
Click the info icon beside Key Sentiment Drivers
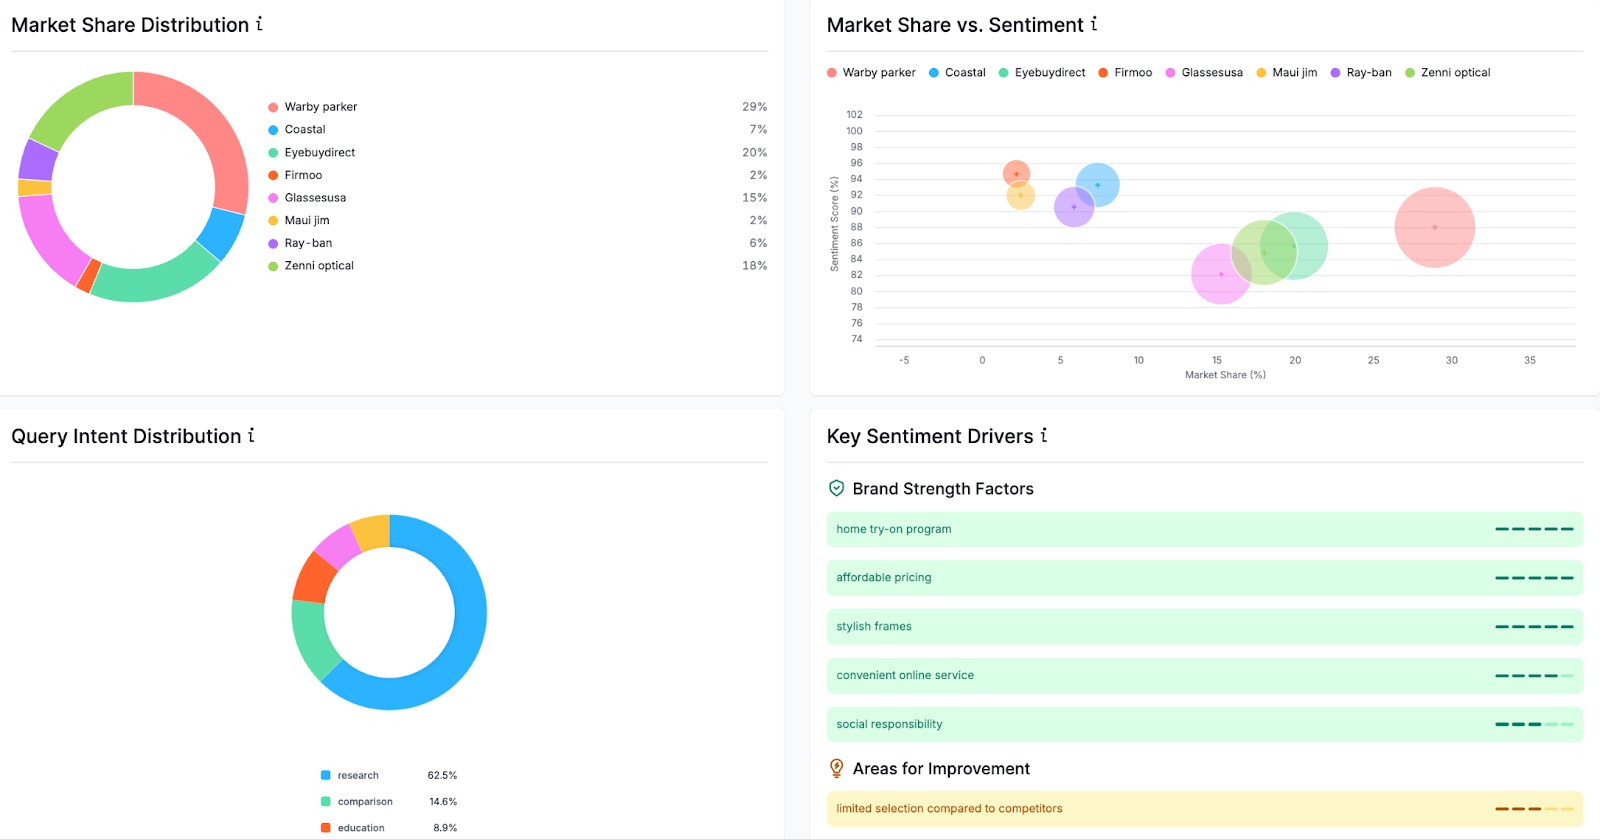tap(1044, 435)
